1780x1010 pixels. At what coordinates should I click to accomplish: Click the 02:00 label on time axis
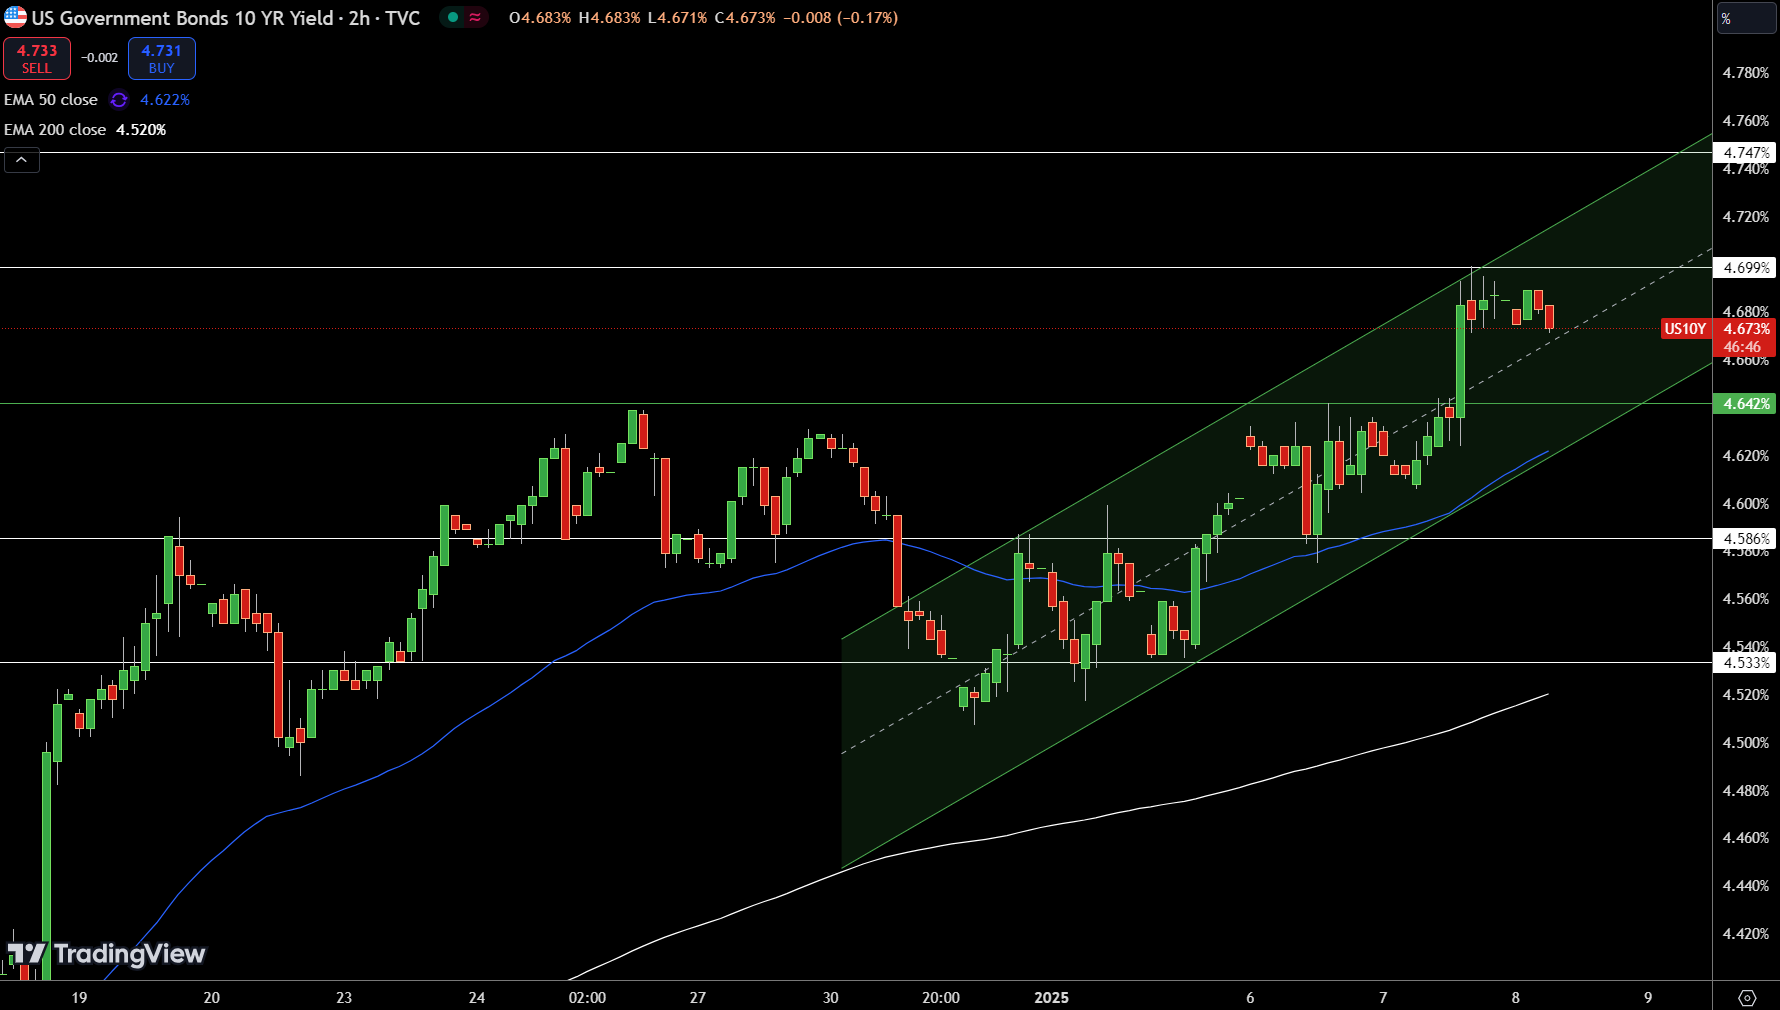click(587, 998)
